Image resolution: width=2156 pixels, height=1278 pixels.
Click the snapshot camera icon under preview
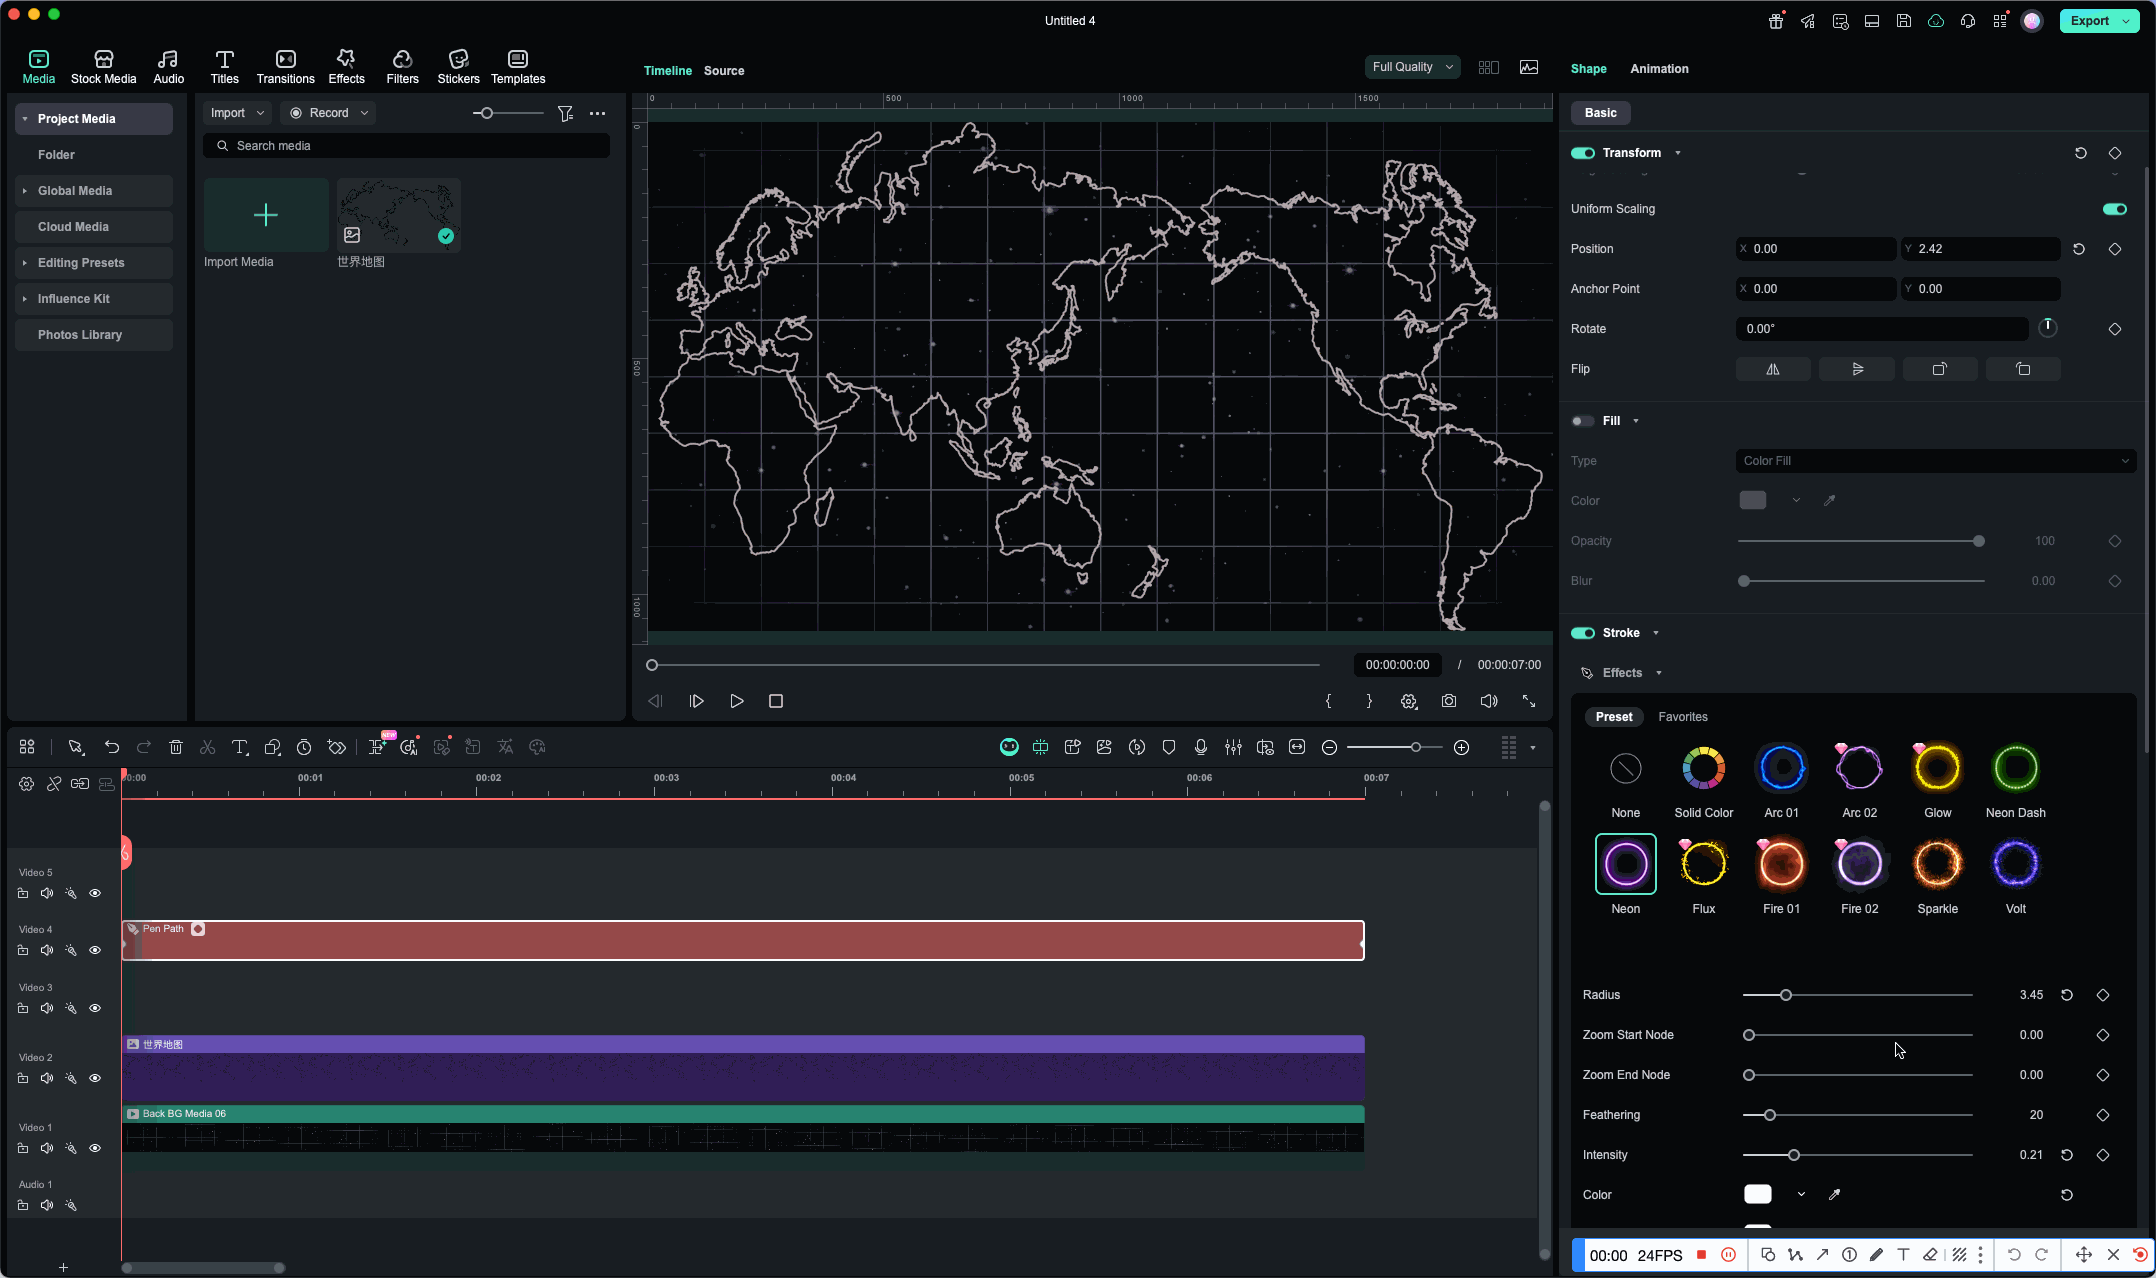[1449, 701]
